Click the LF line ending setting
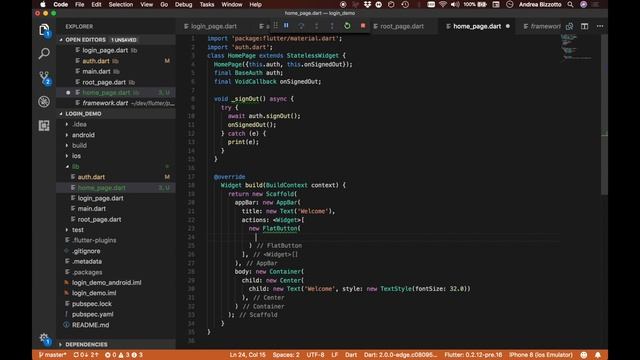The image size is (640, 360). pos(334,355)
